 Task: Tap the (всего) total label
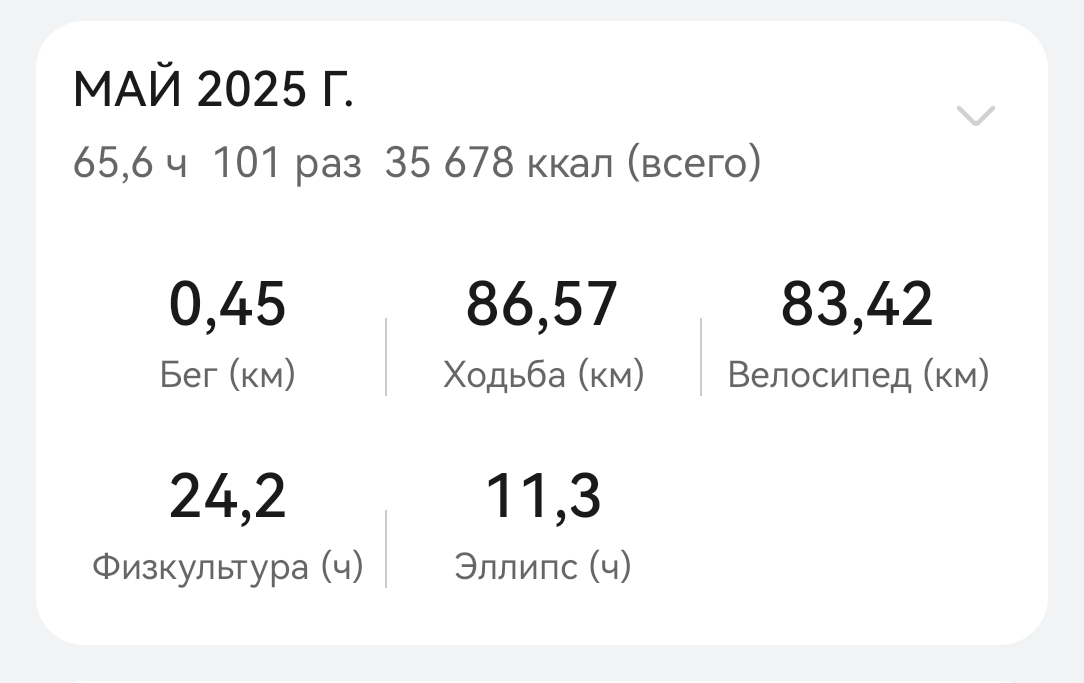point(694,163)
